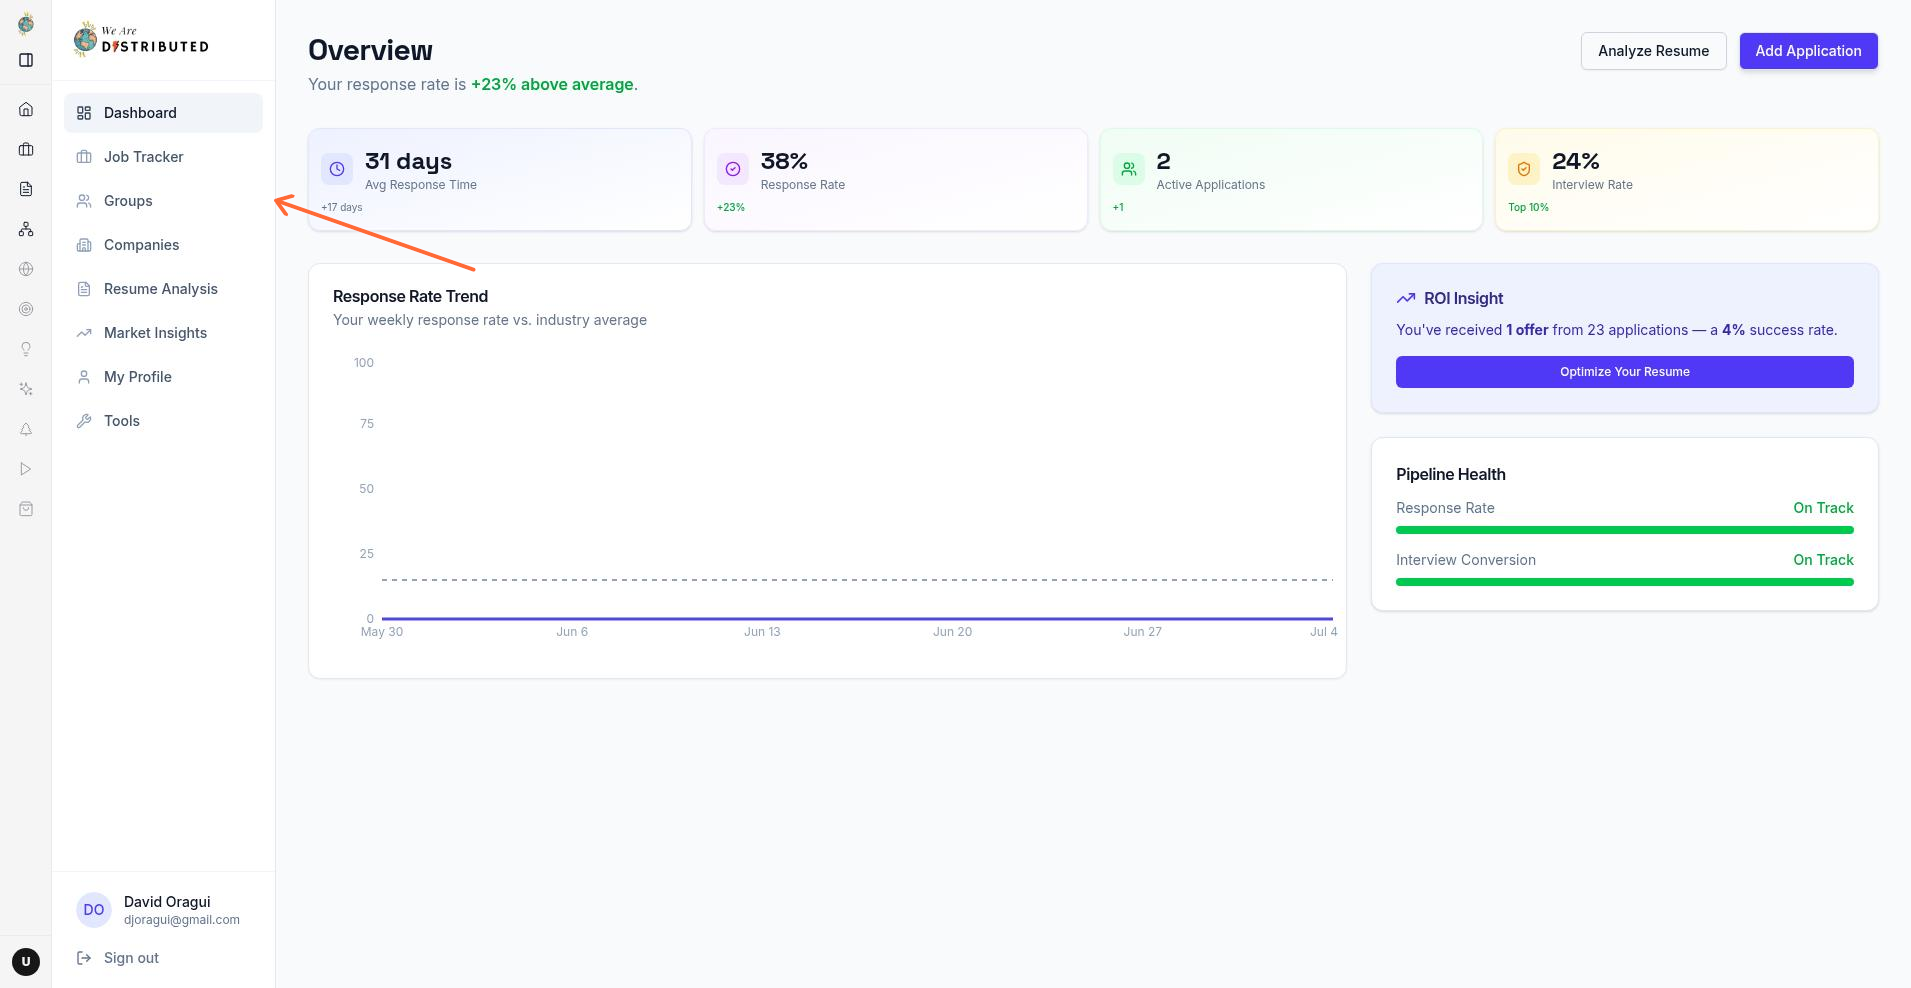Open the briefcase icon in the rail

click(x=26, y=149)
